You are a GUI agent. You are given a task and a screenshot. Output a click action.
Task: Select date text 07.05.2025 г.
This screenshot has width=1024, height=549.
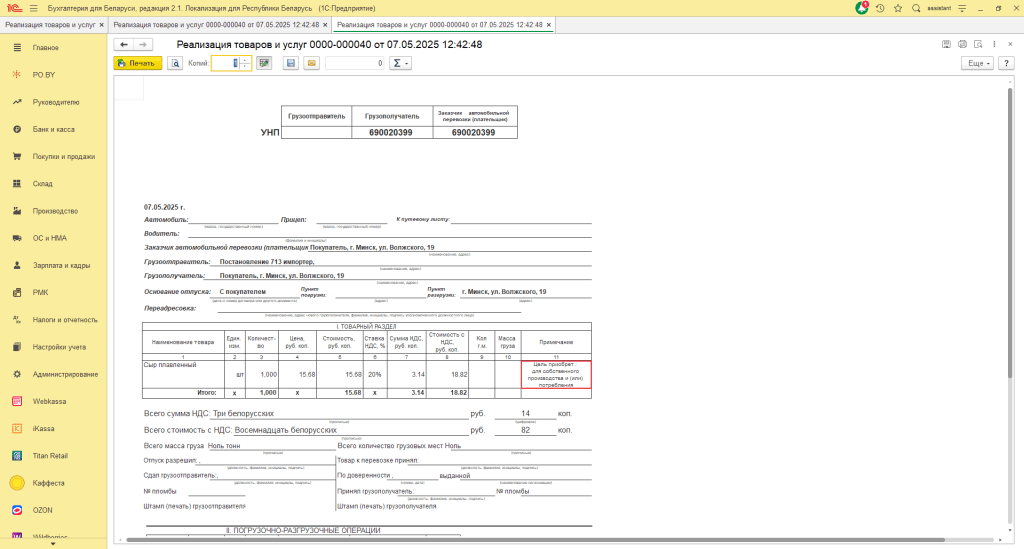(x=164, y=207)
